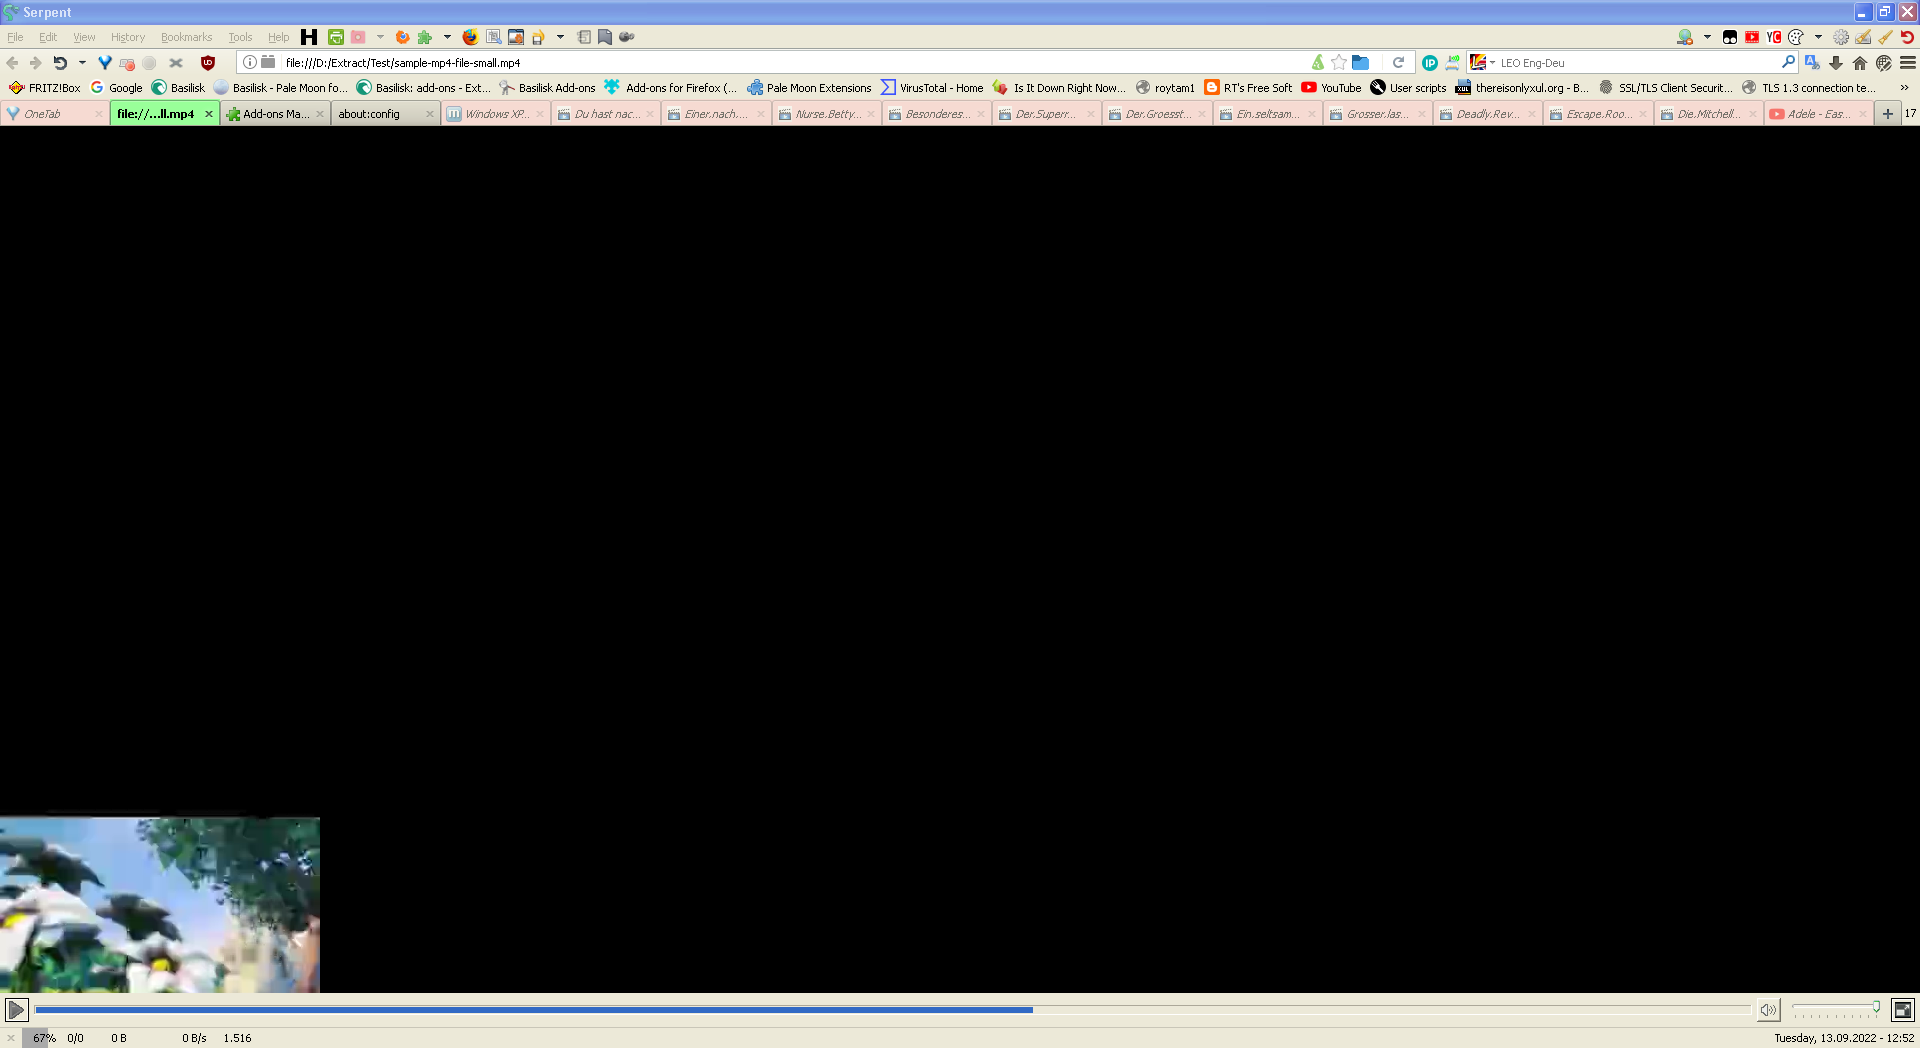Close the file mp4 tab
Image resolution: width=1920 pixels, height=1048 pixels.
[x=209, y=114]
